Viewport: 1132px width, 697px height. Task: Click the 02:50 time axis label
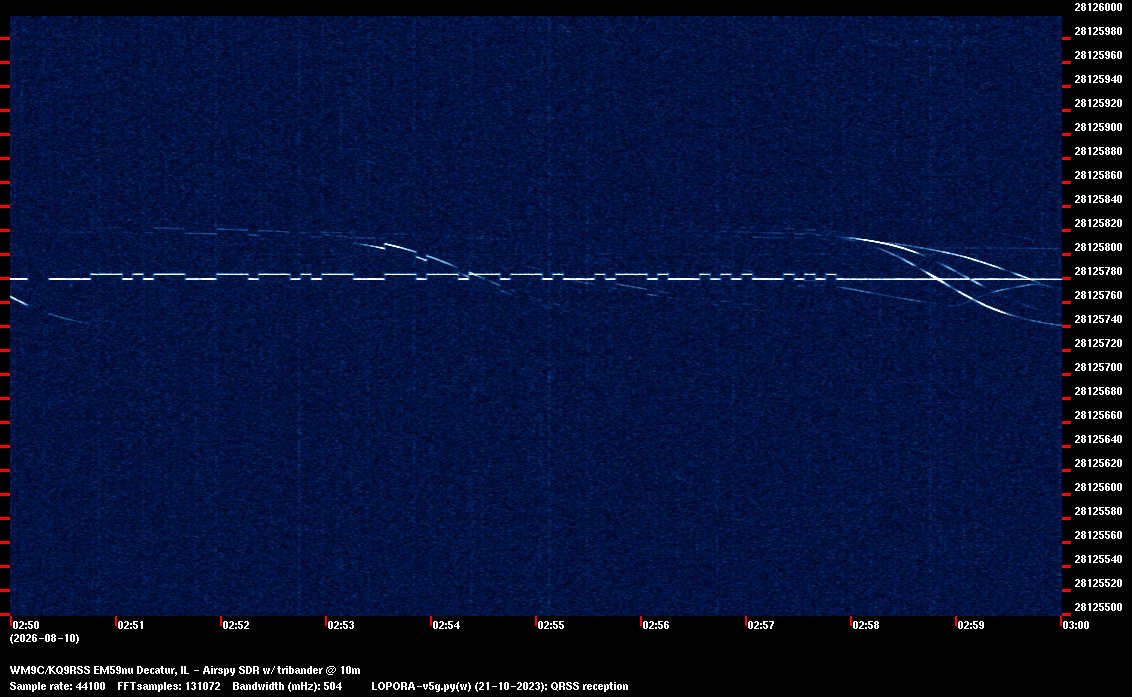coord(26,625)
